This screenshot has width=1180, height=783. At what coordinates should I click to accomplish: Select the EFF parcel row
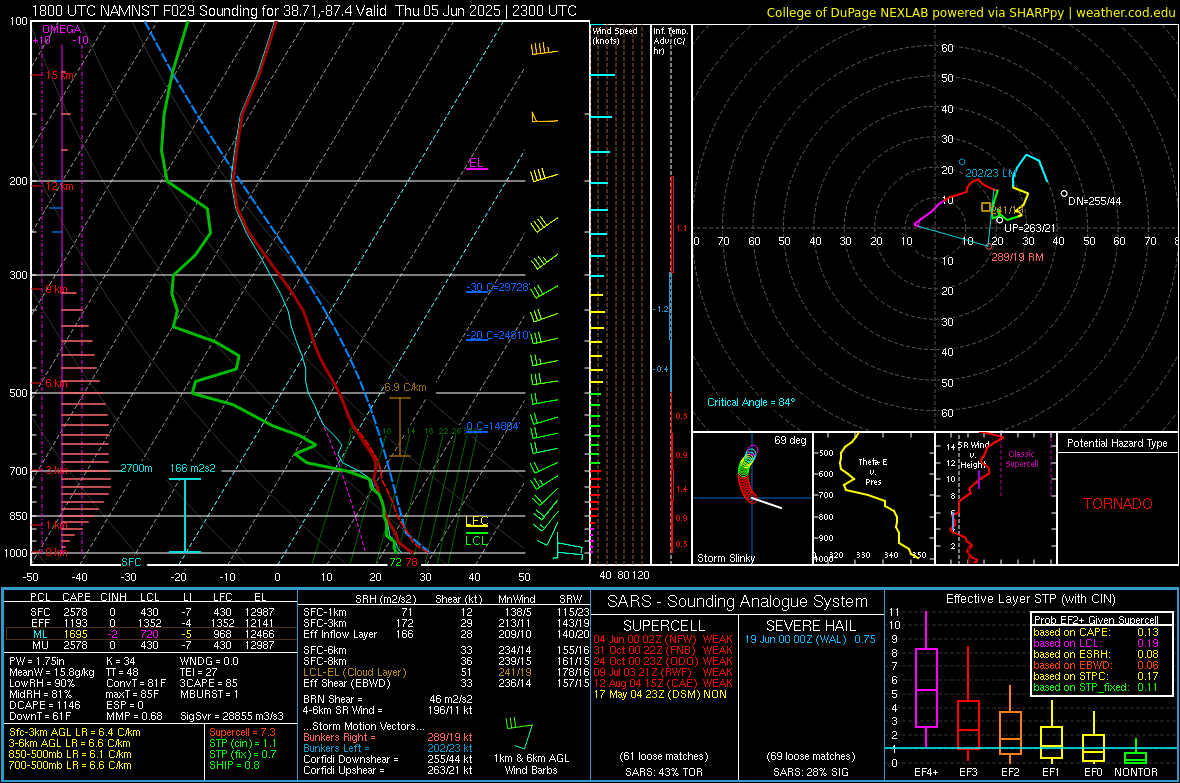[151, 623]
